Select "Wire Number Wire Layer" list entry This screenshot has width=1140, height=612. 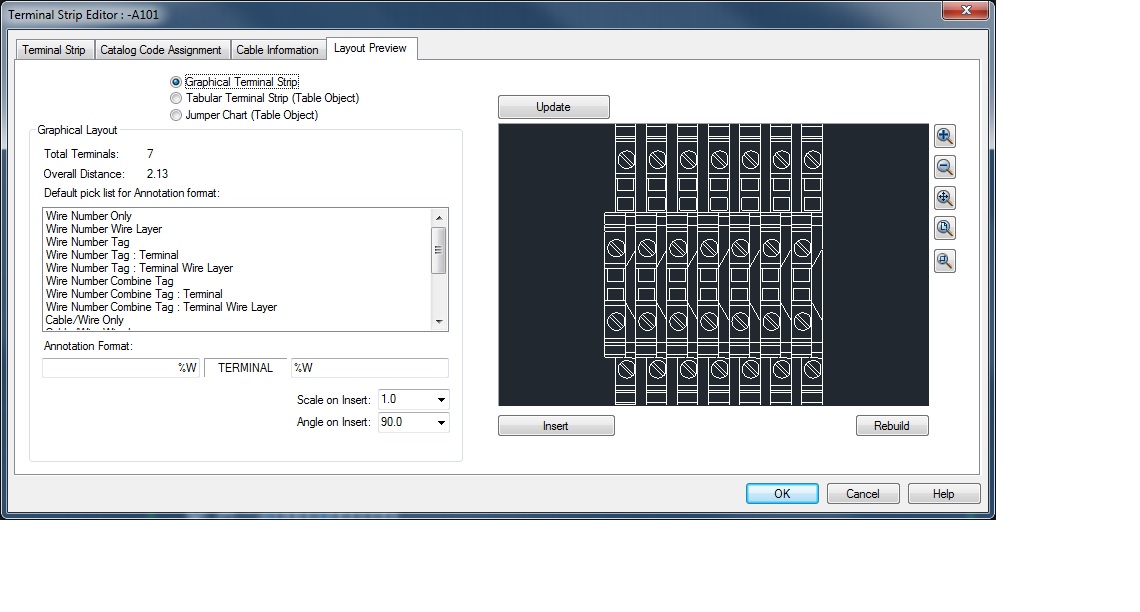(x=104, y=229)
